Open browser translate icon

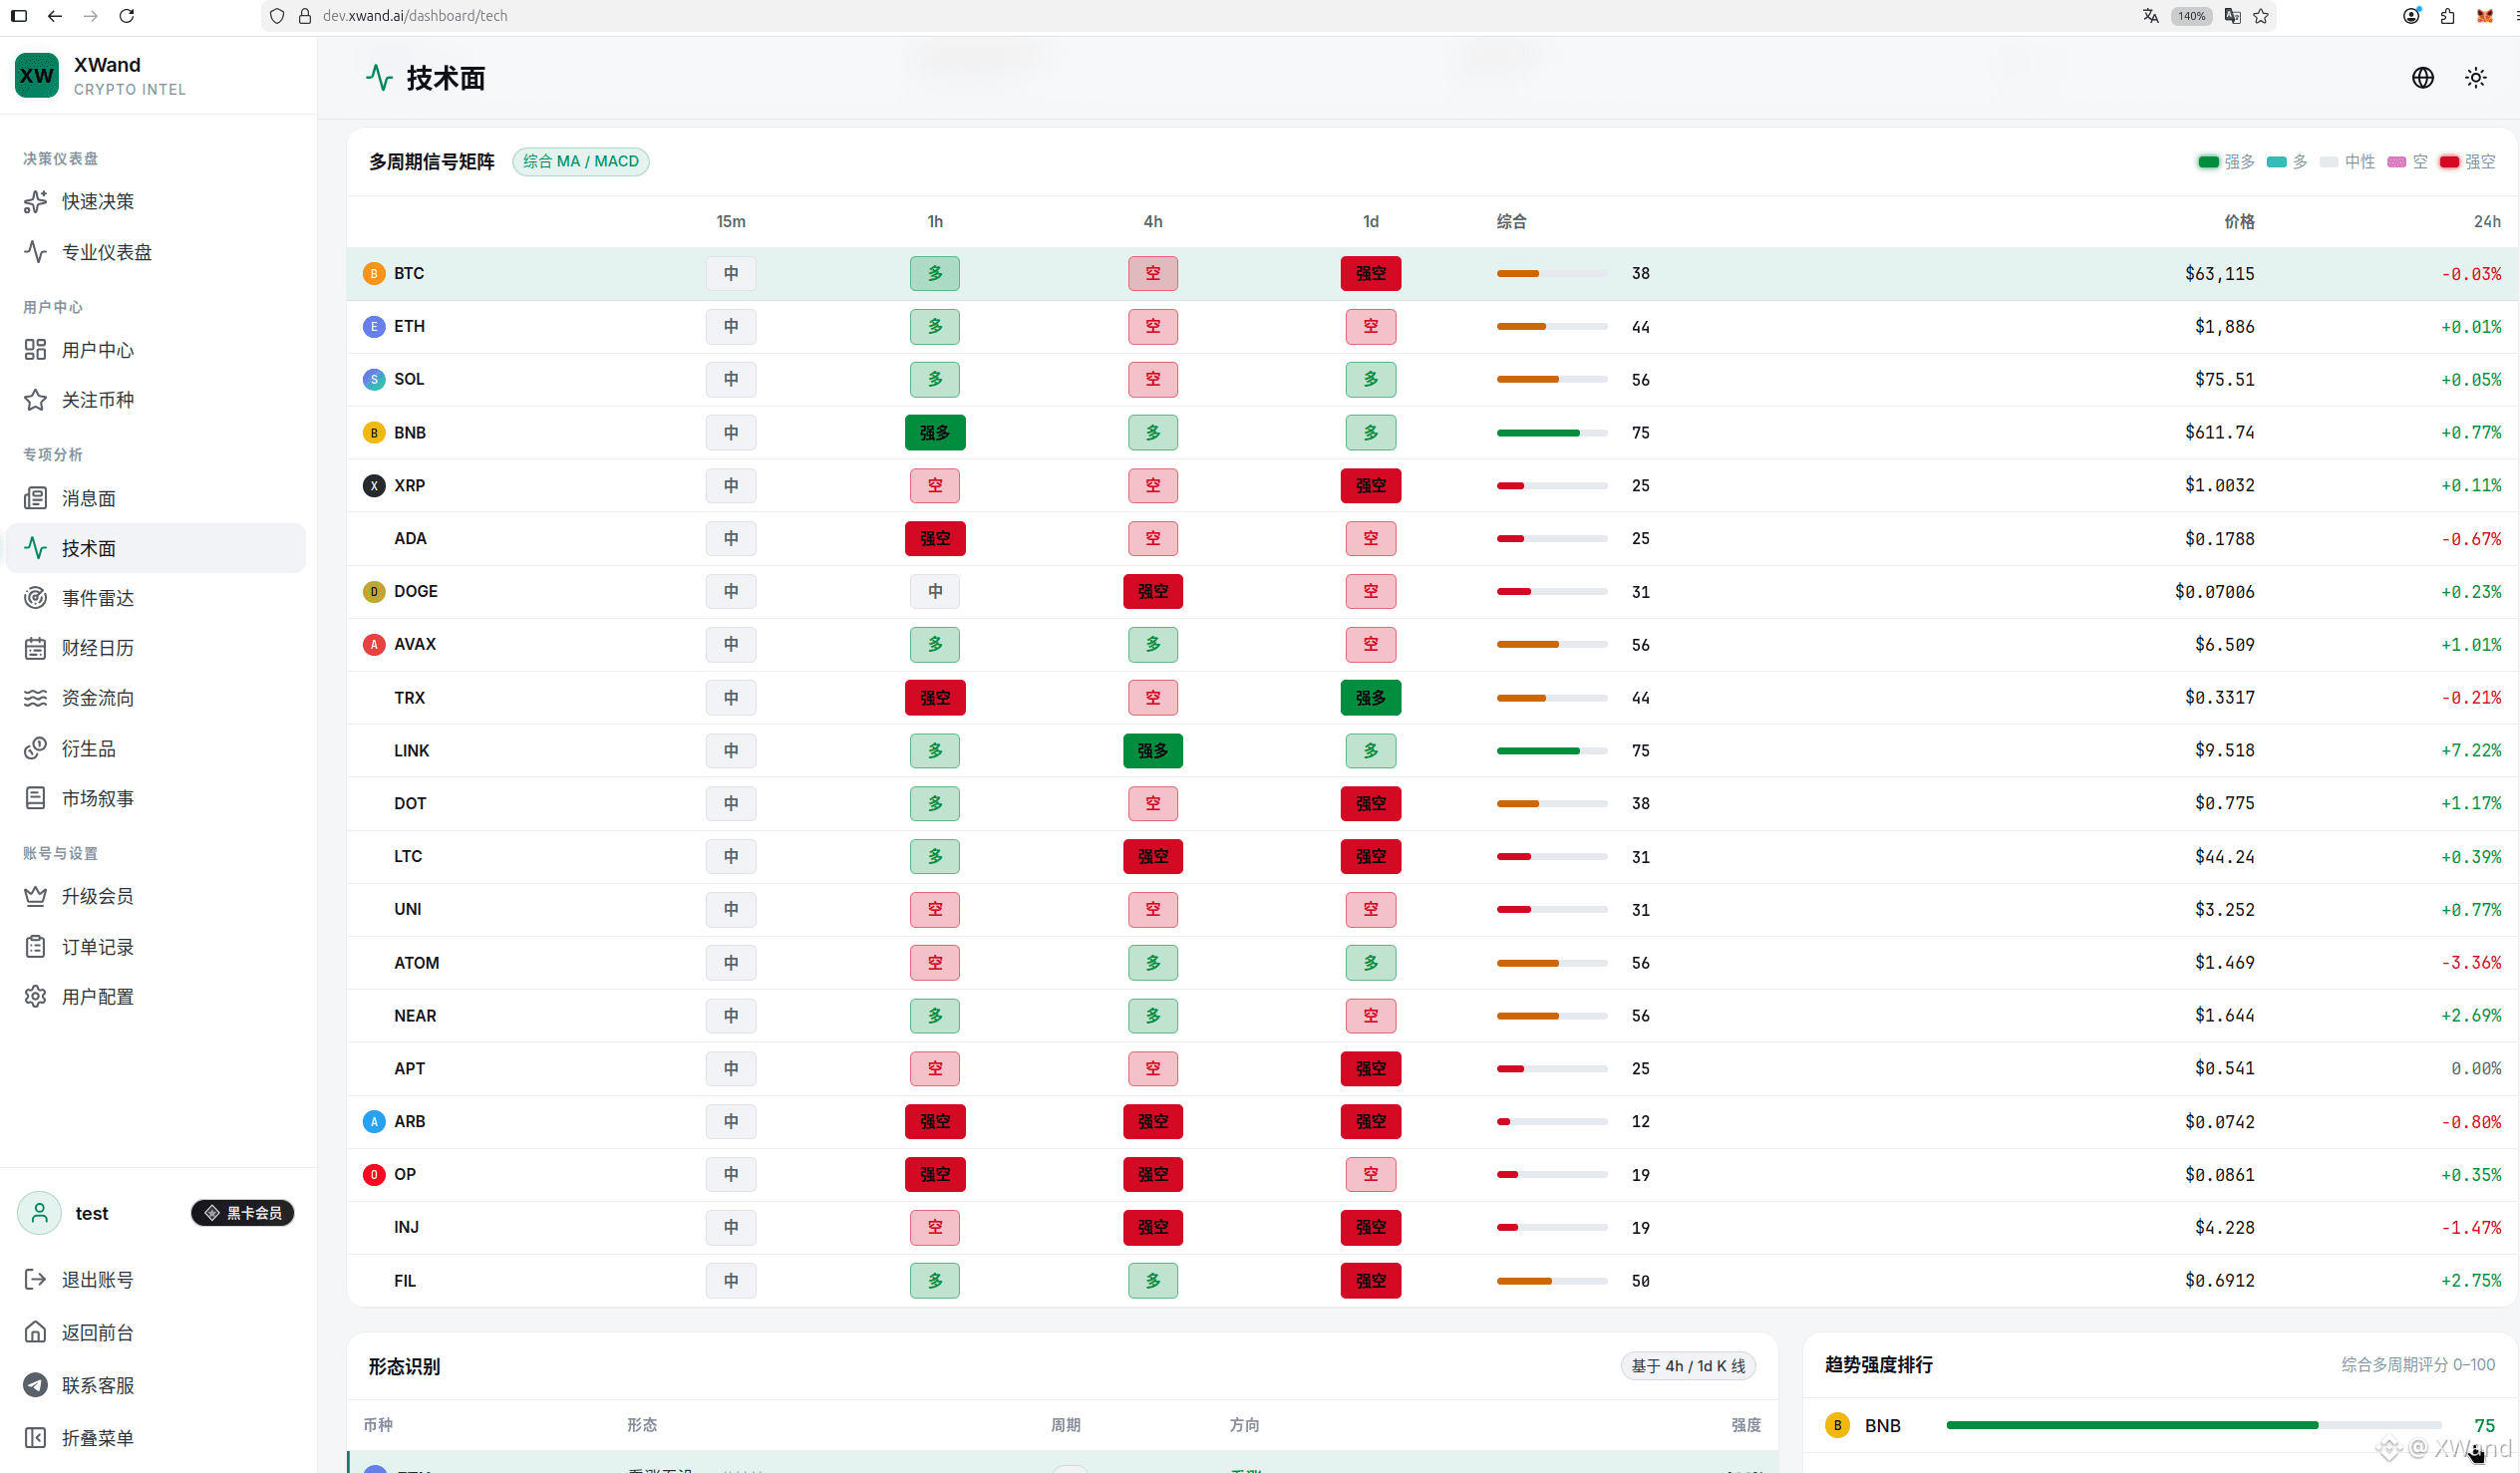(x=2150, y=16)
